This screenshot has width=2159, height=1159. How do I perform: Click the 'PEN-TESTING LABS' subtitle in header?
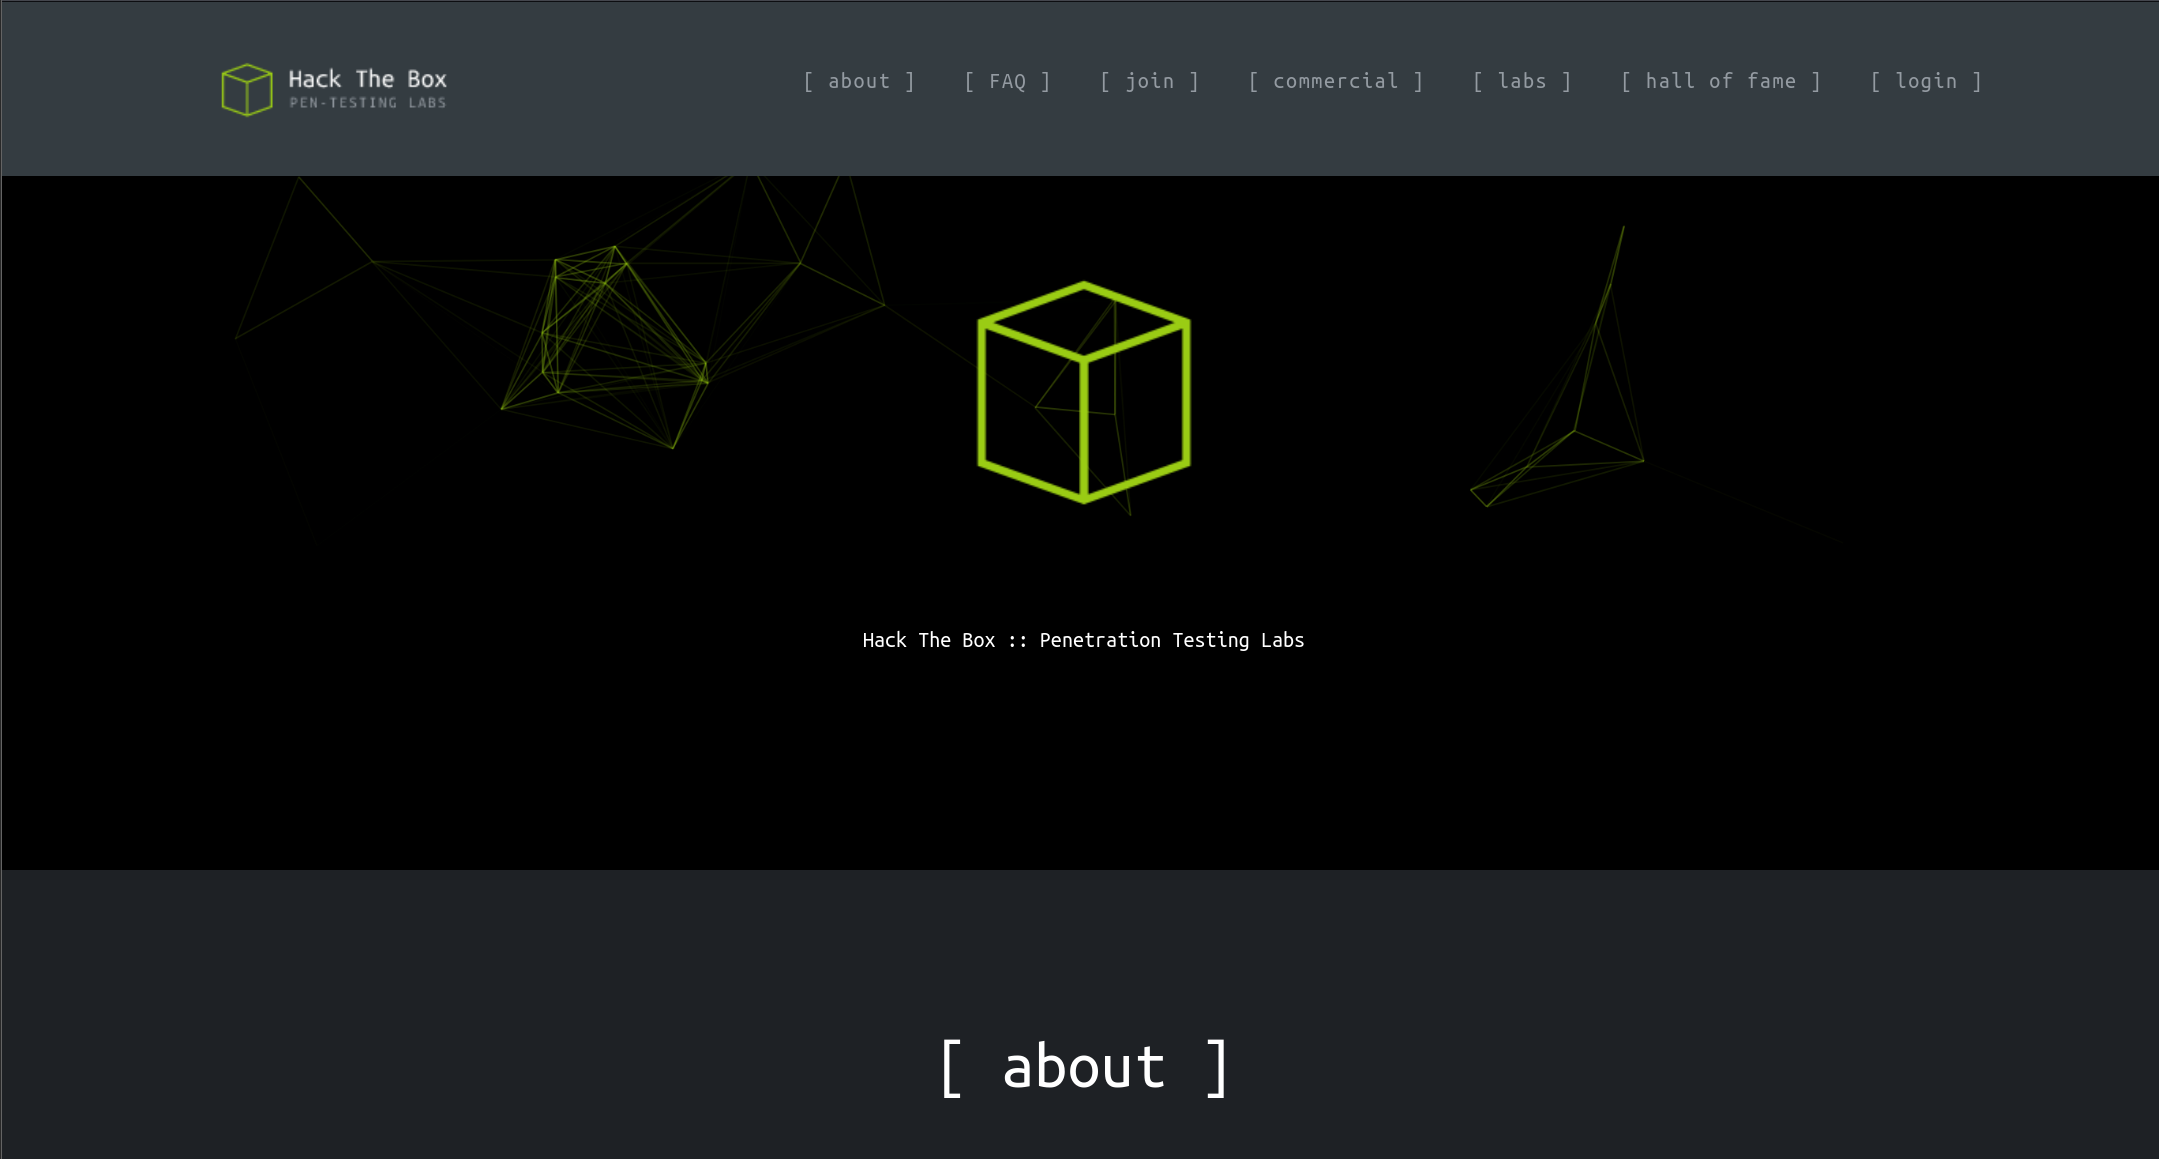pyautogui.click(x=368, y=103)
